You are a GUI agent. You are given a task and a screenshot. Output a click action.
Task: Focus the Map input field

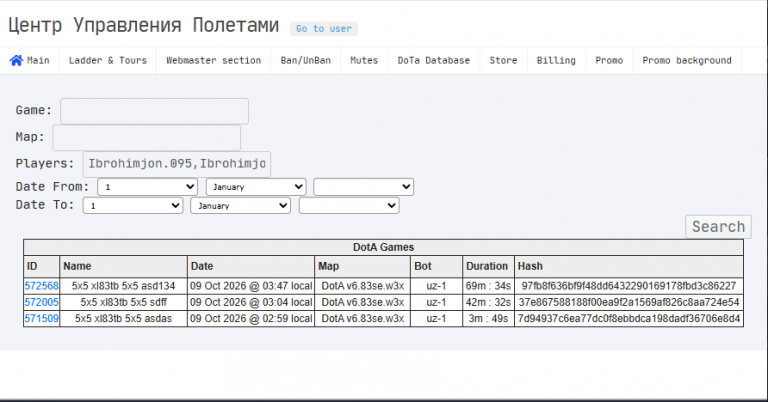pos(146,138)
